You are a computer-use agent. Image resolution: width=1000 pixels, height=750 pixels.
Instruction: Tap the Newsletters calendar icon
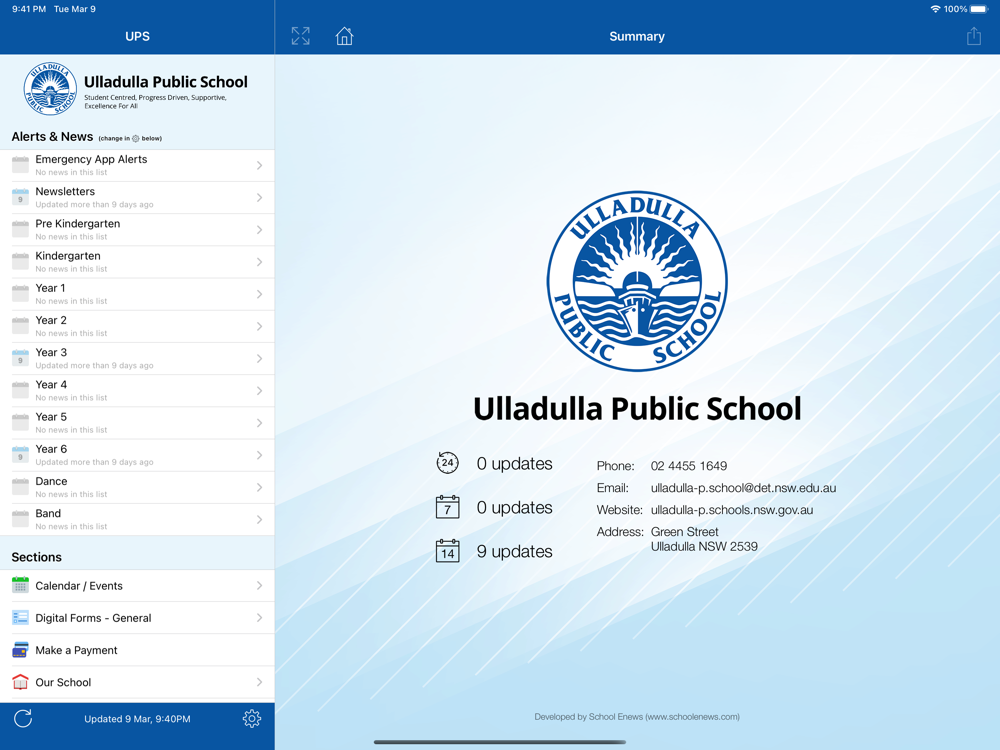tap(20, 197)
